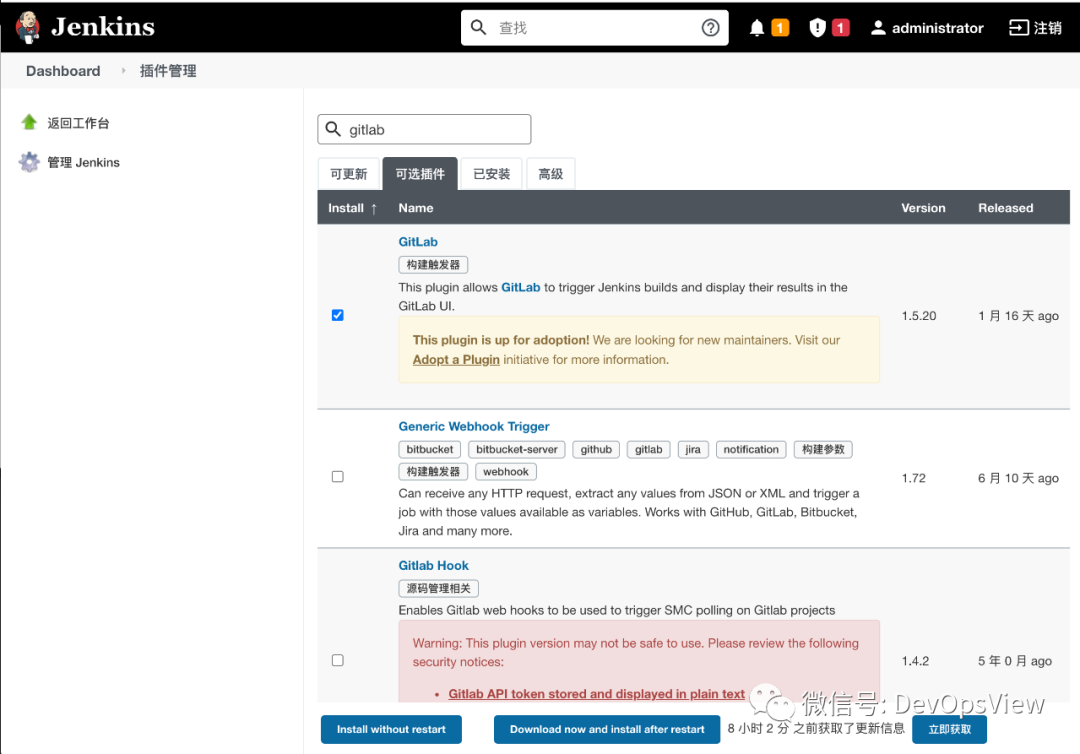Click 管理 Jenkins sidebar link

(83, 162)
